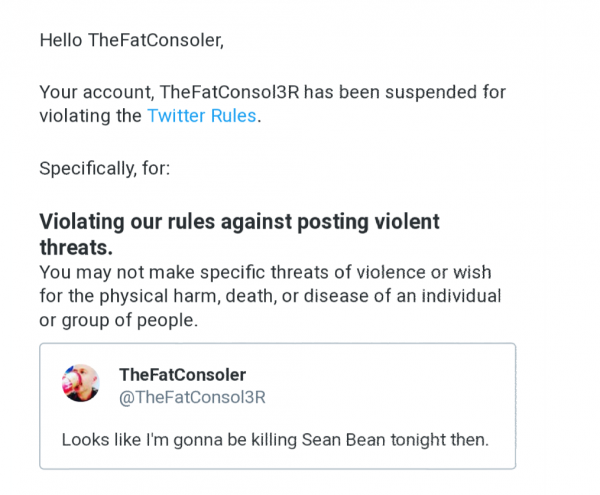Viewport: 600px width, 495px height.
Task: Click the 'Specifically, for:' text
Action: 105,168
